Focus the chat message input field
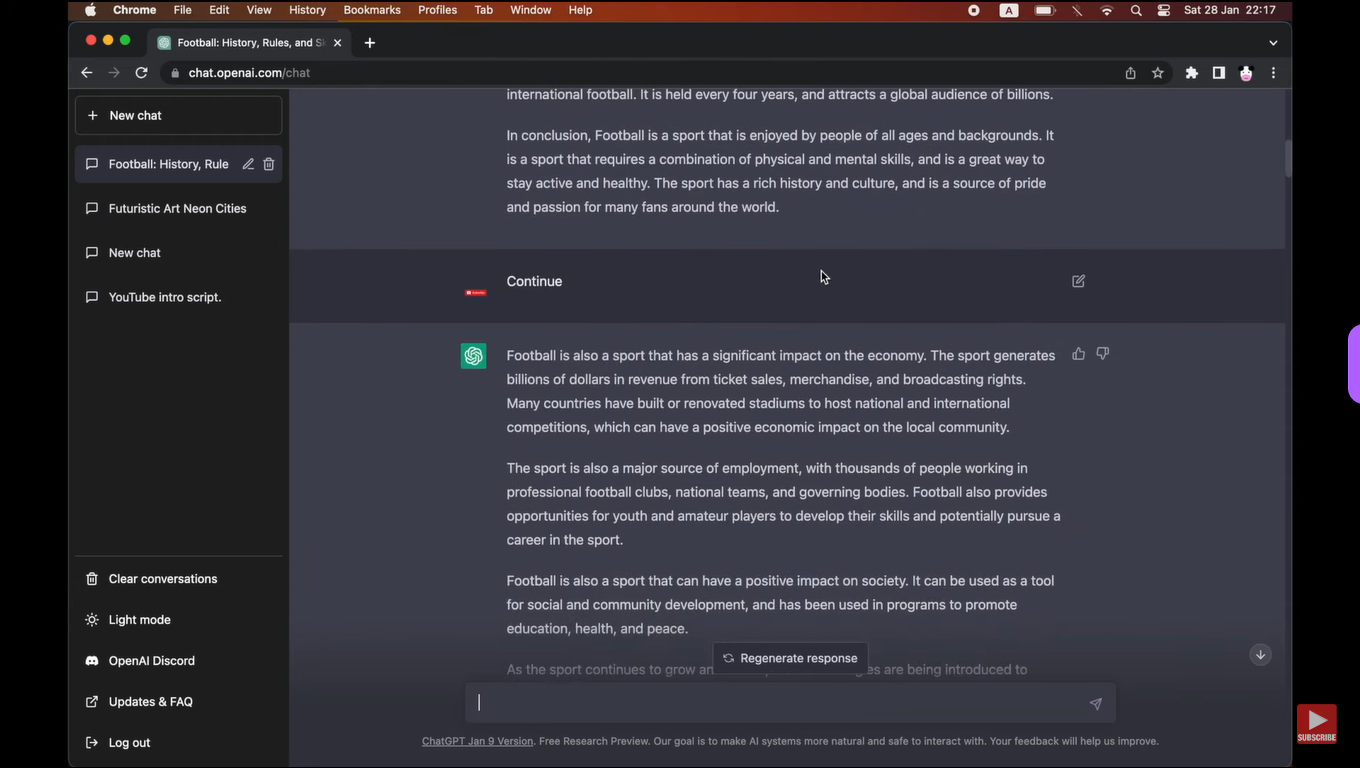Image resolution: width=1360 pixels, height=768 pixels. click(780, 703)
